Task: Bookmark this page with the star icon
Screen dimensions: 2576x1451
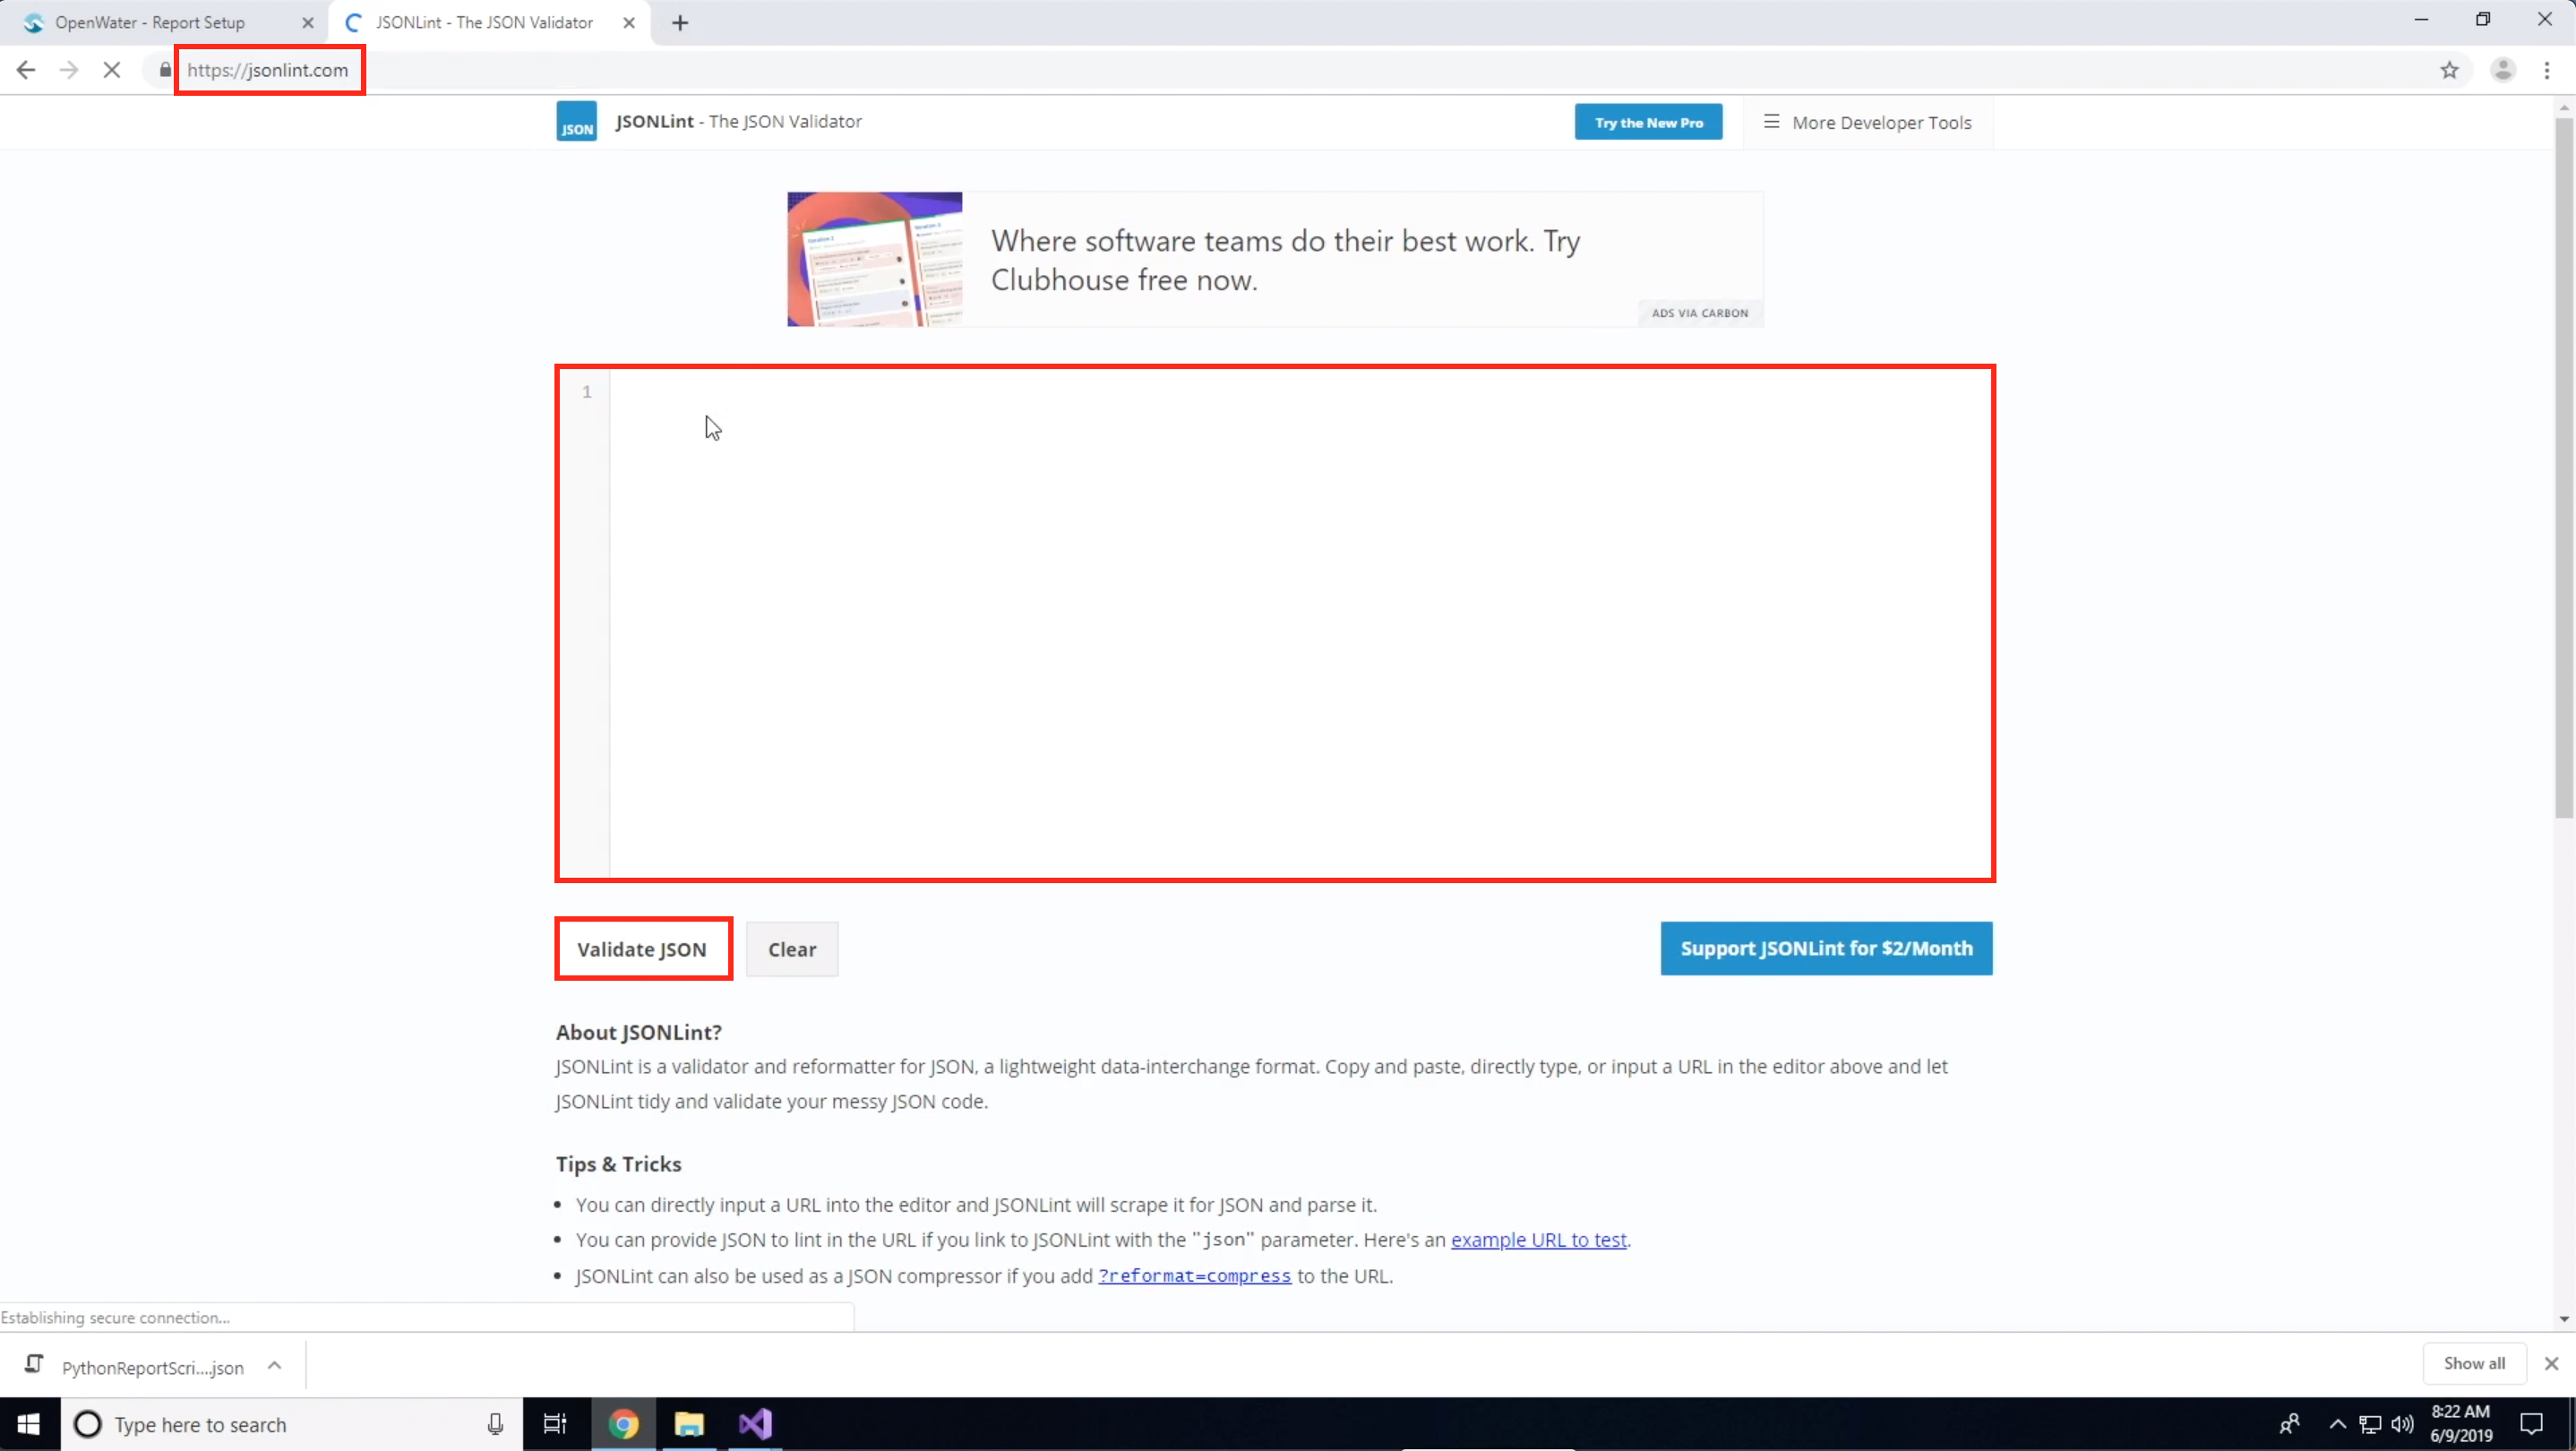Action: tap(2449, 70)
